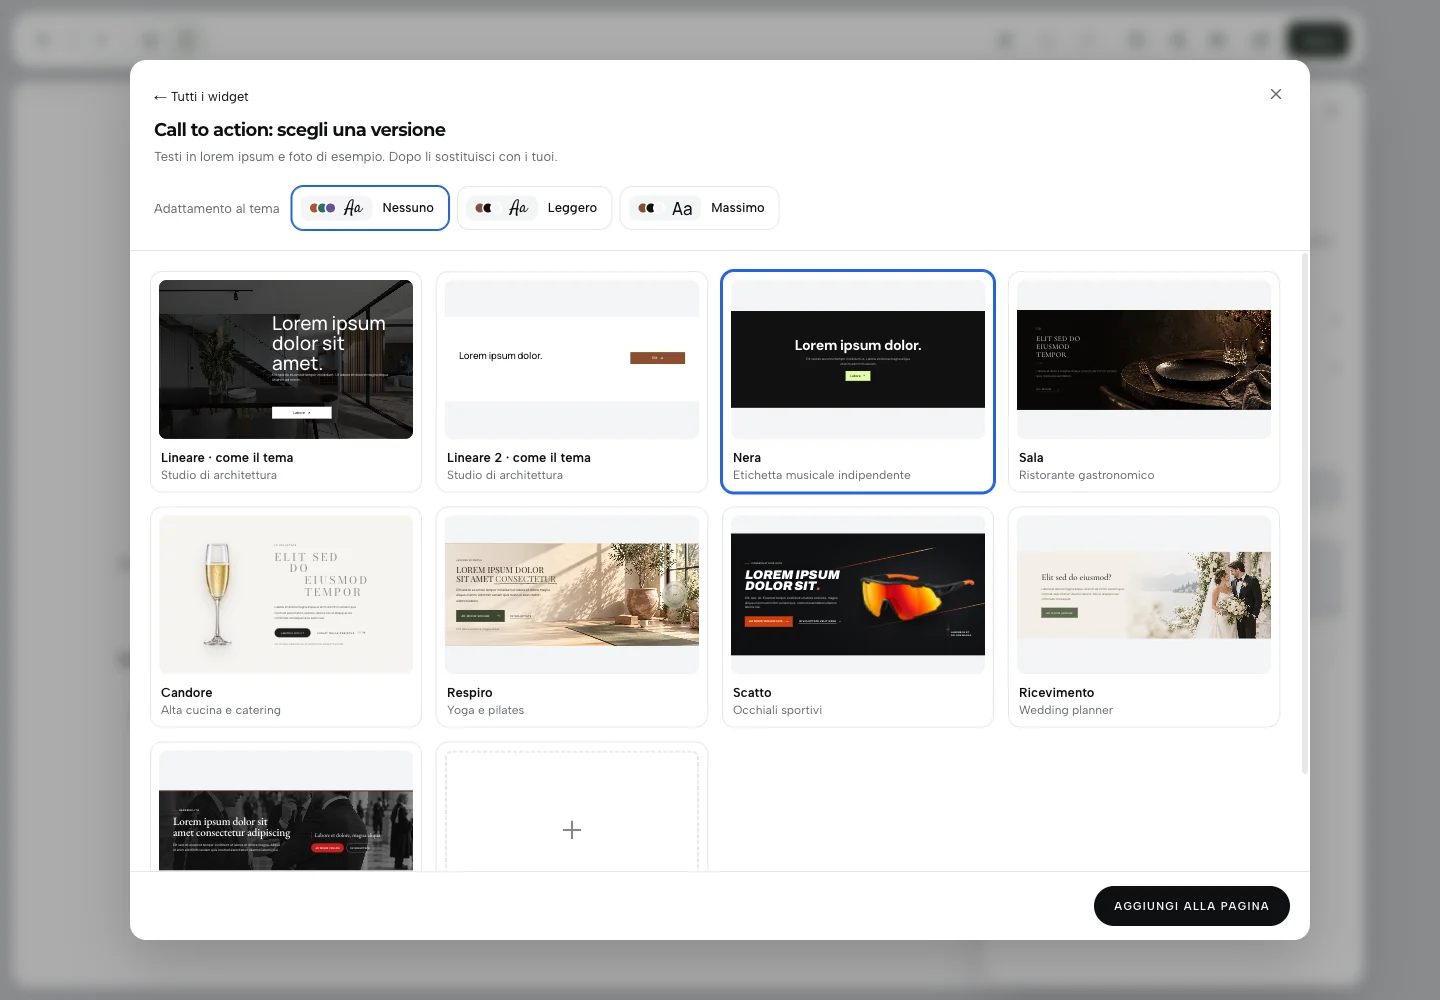Pick the Nera template card

(x=858, y=382)
